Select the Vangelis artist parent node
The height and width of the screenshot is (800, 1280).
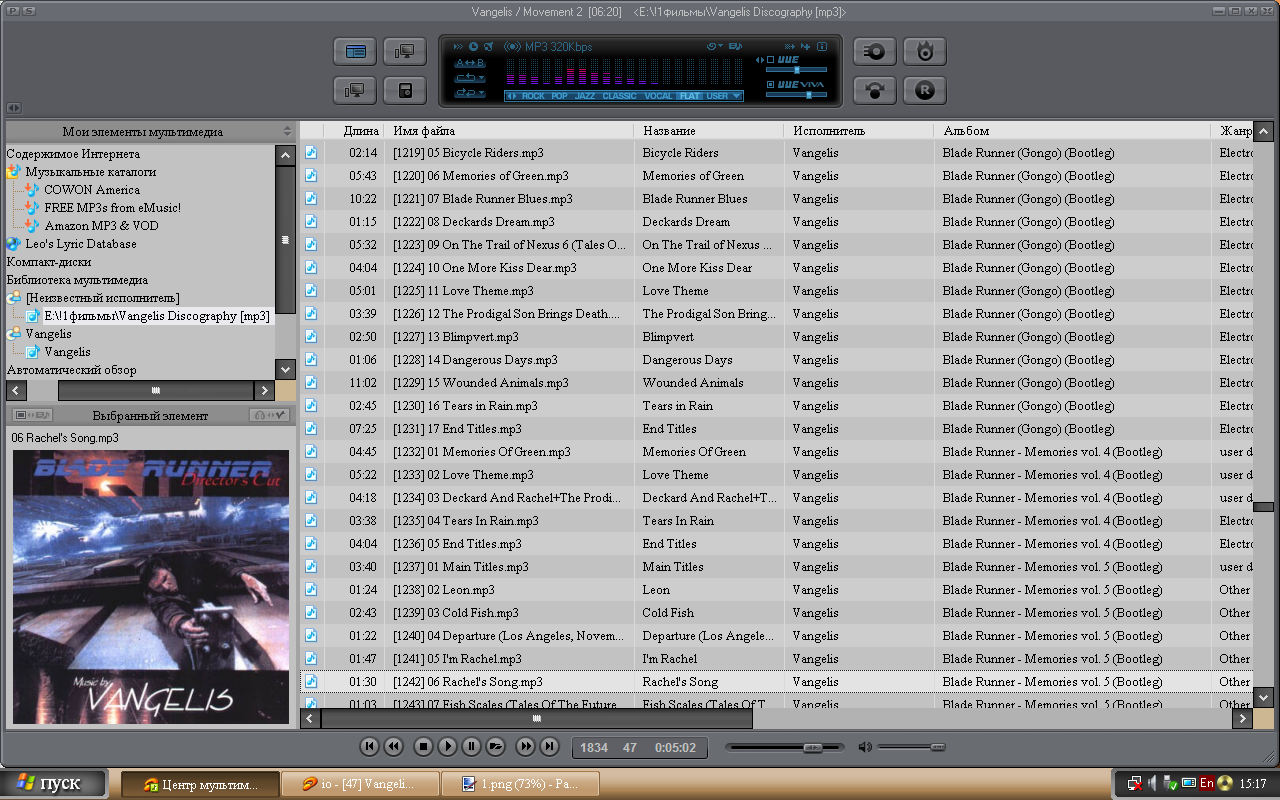48,334
